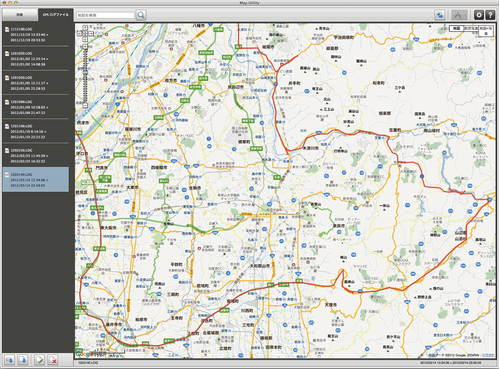
Task: Click the 宇治田原町 label on map
Action: [343, 38]
